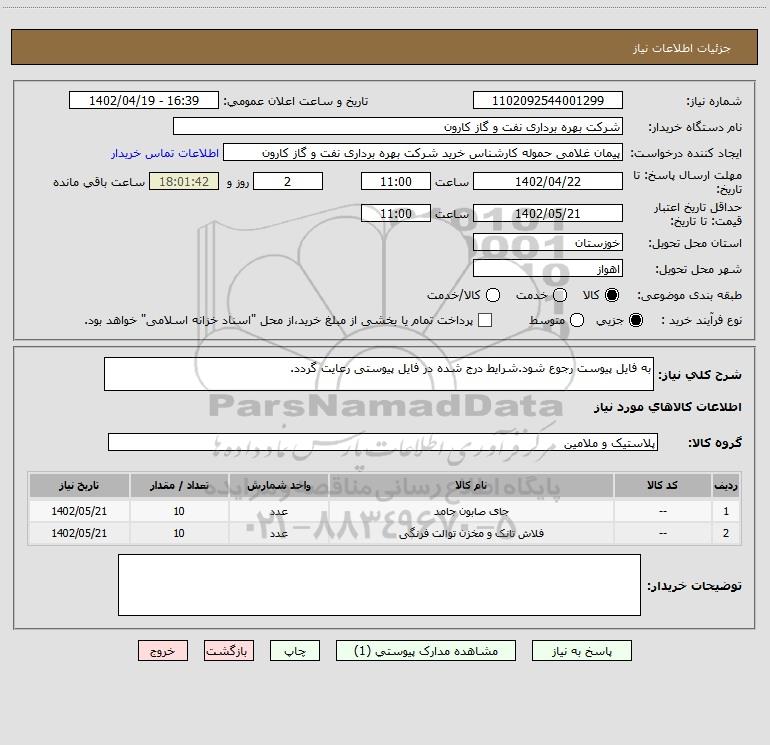
Task: Click the price validity time field 11:00
Action: (x=396, y=213)
